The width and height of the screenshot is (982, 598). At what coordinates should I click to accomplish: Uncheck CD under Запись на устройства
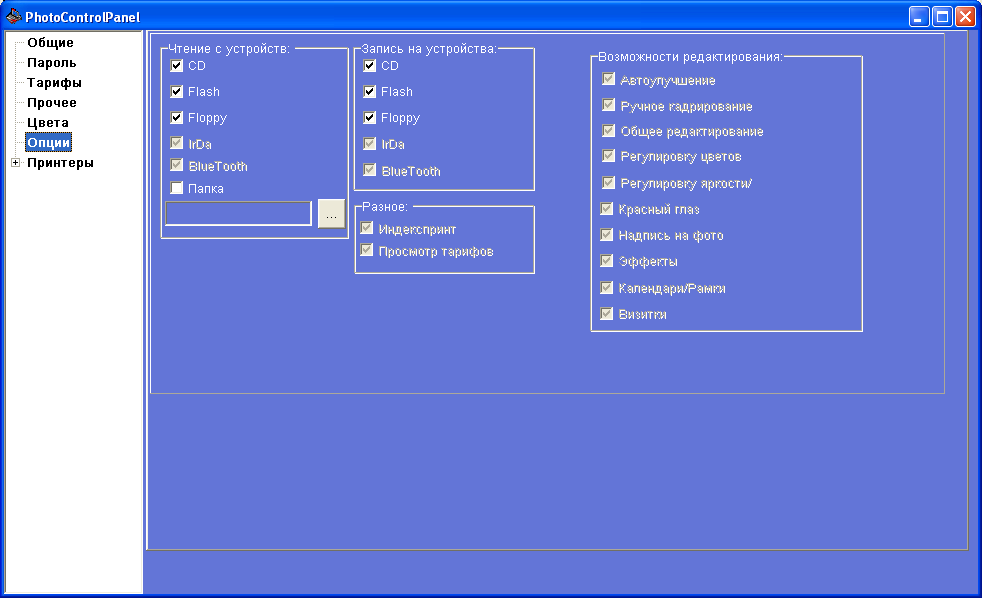(x=370, y=65)
